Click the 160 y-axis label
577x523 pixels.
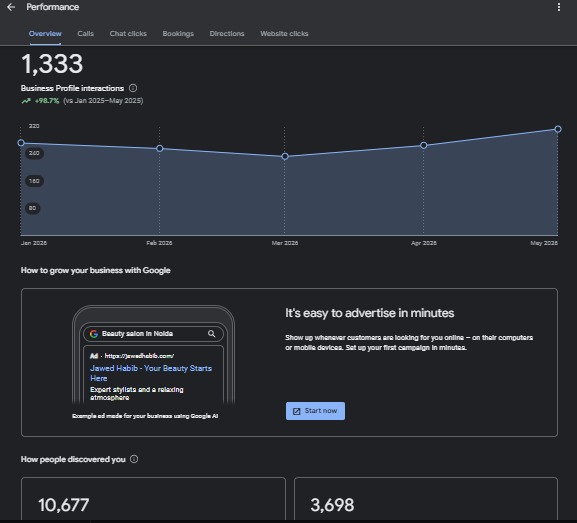point(34,181)
